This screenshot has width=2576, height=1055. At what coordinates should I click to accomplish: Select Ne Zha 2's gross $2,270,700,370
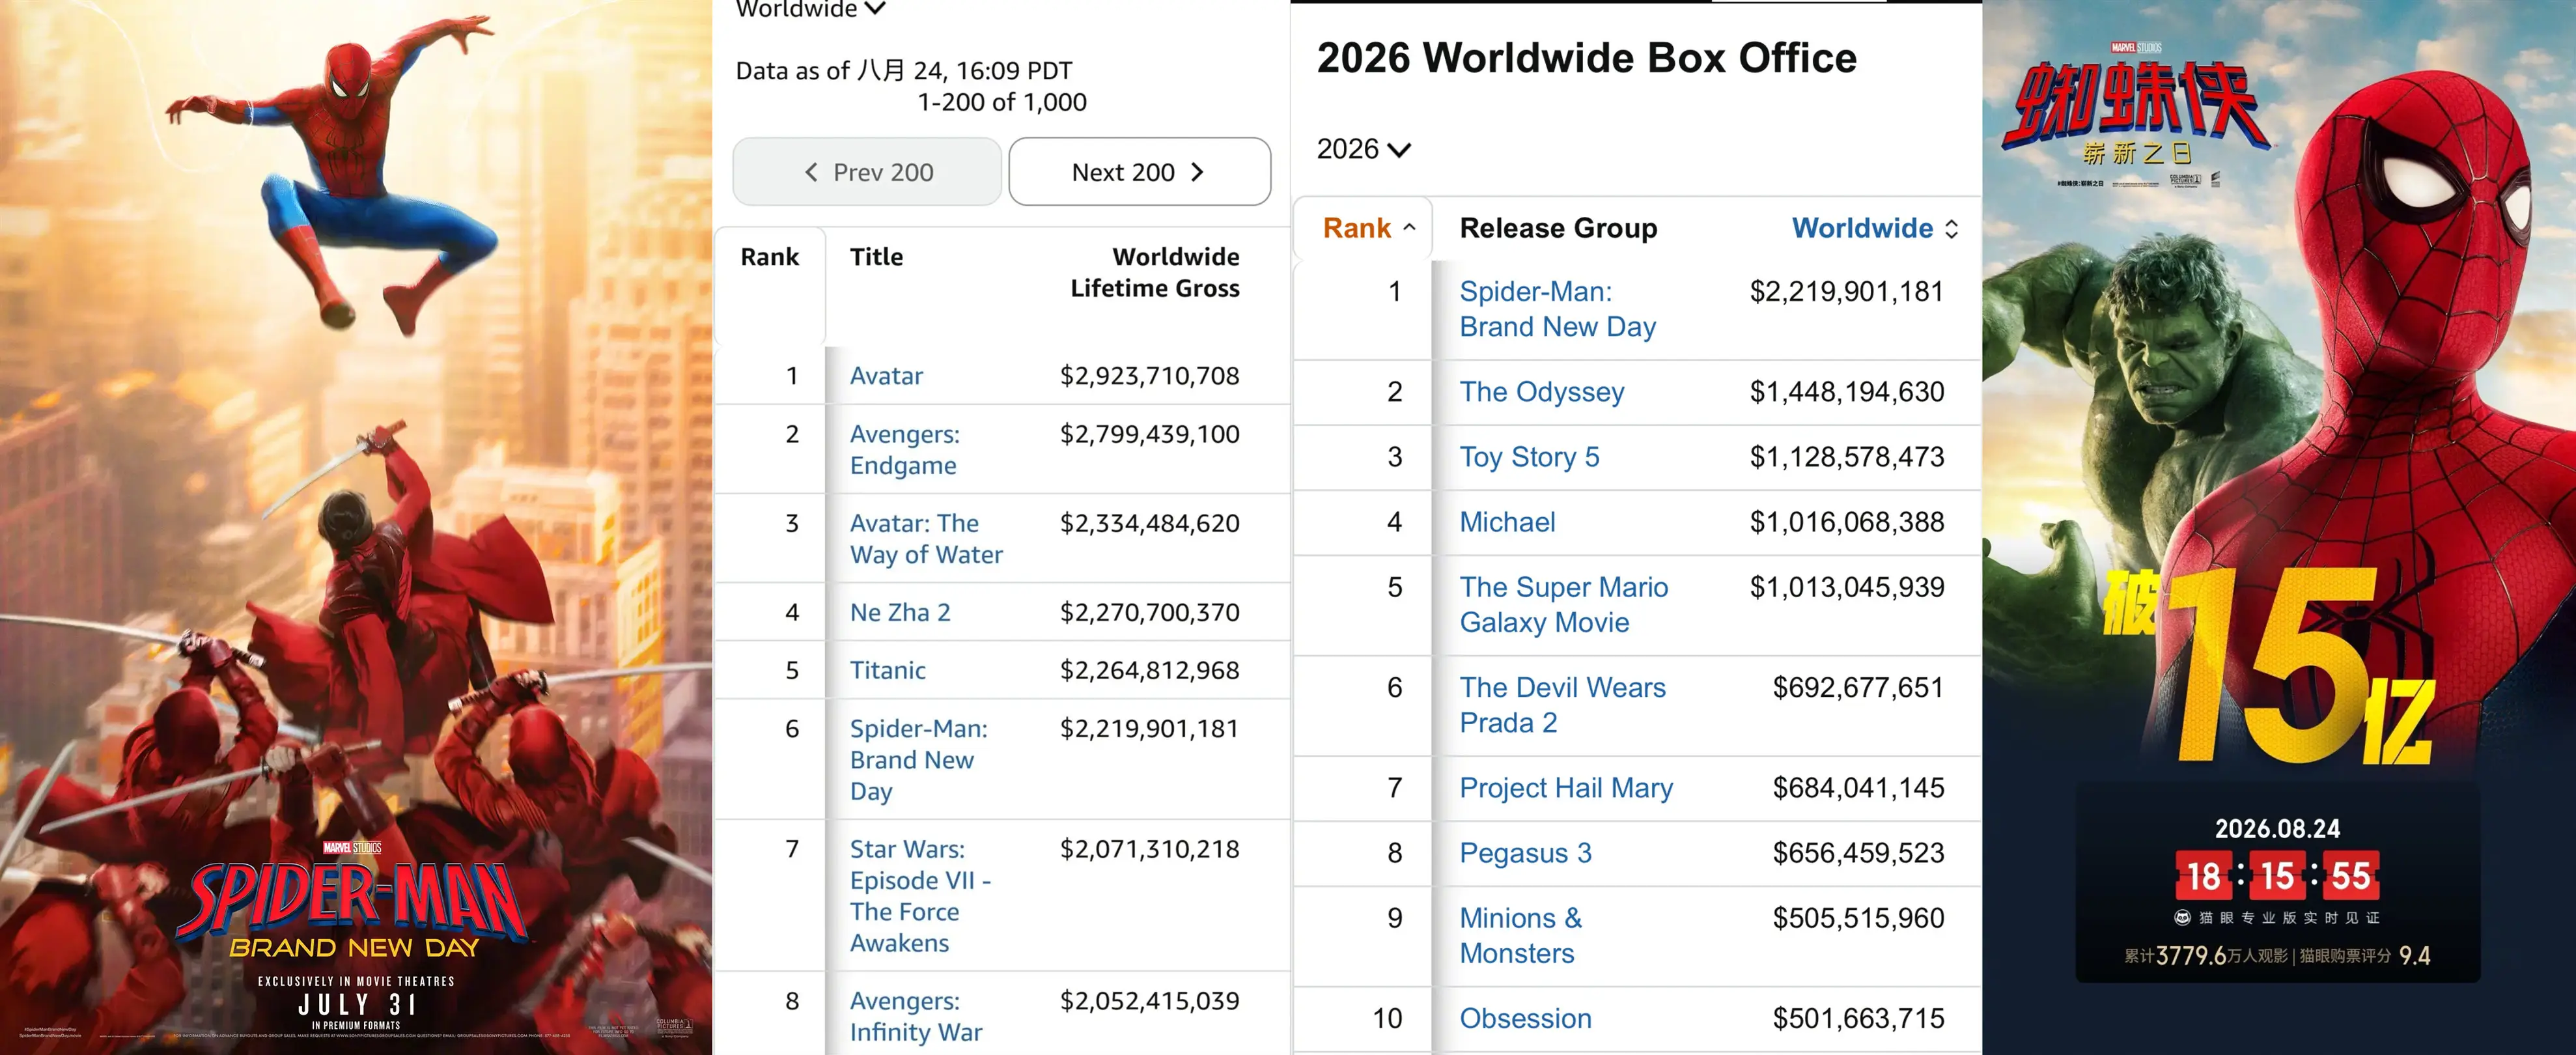(1150, 612)
